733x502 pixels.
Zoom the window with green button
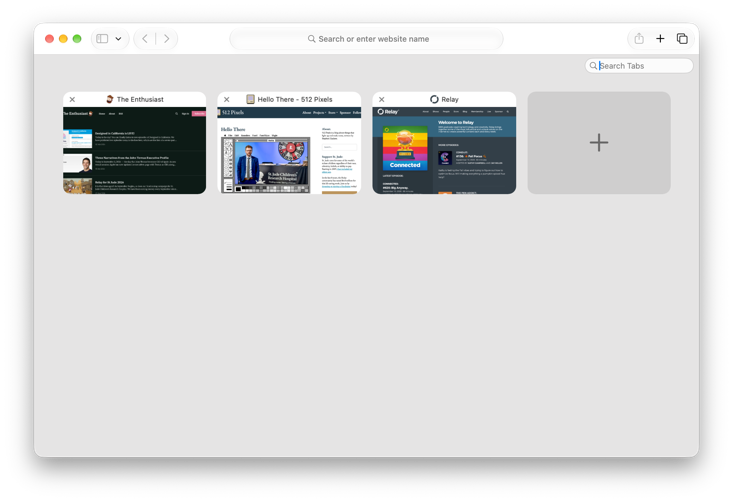77,39
